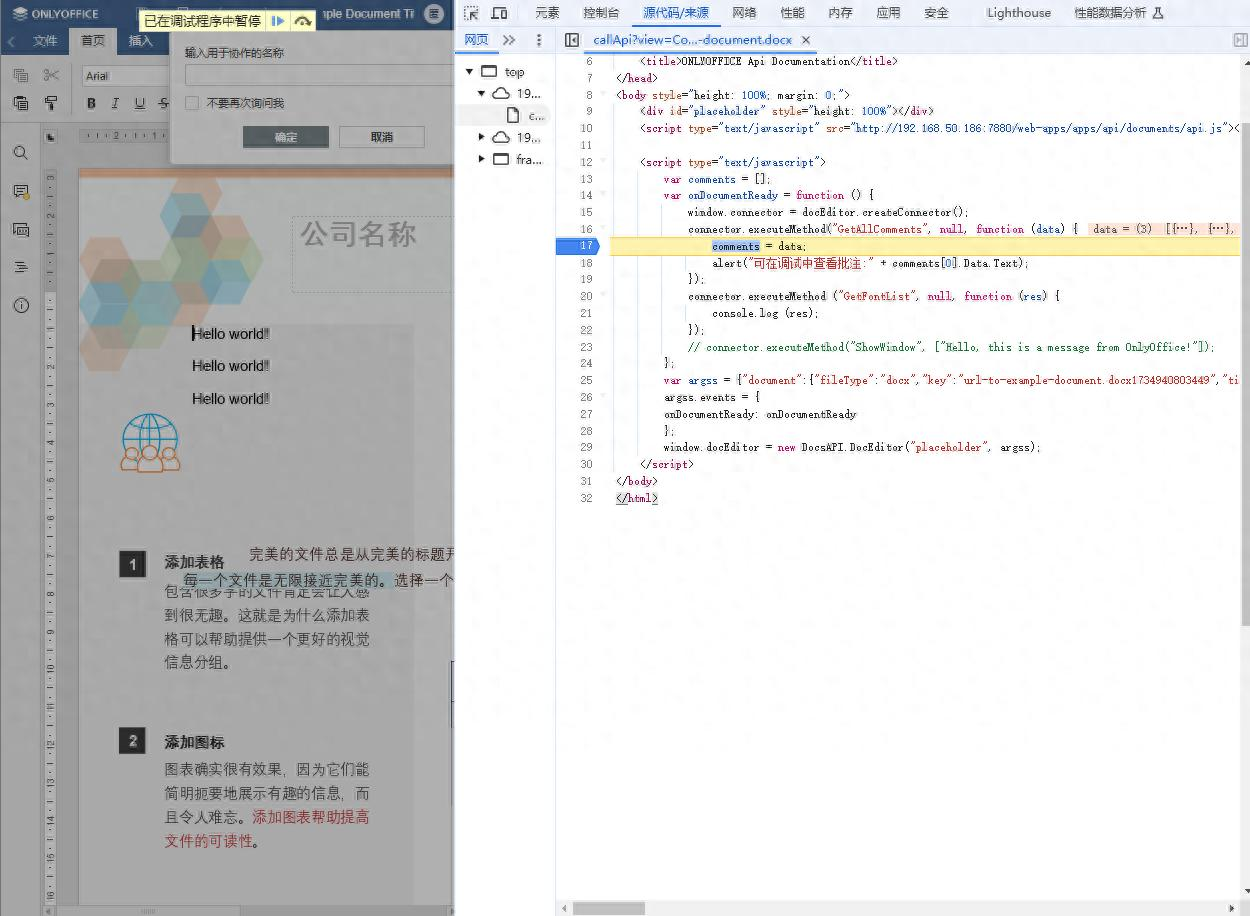Toggle Italic formatting in ONLYOFFICE toolbar
The width and height of the screenshot is (1250, 916).
pos(115,103)
